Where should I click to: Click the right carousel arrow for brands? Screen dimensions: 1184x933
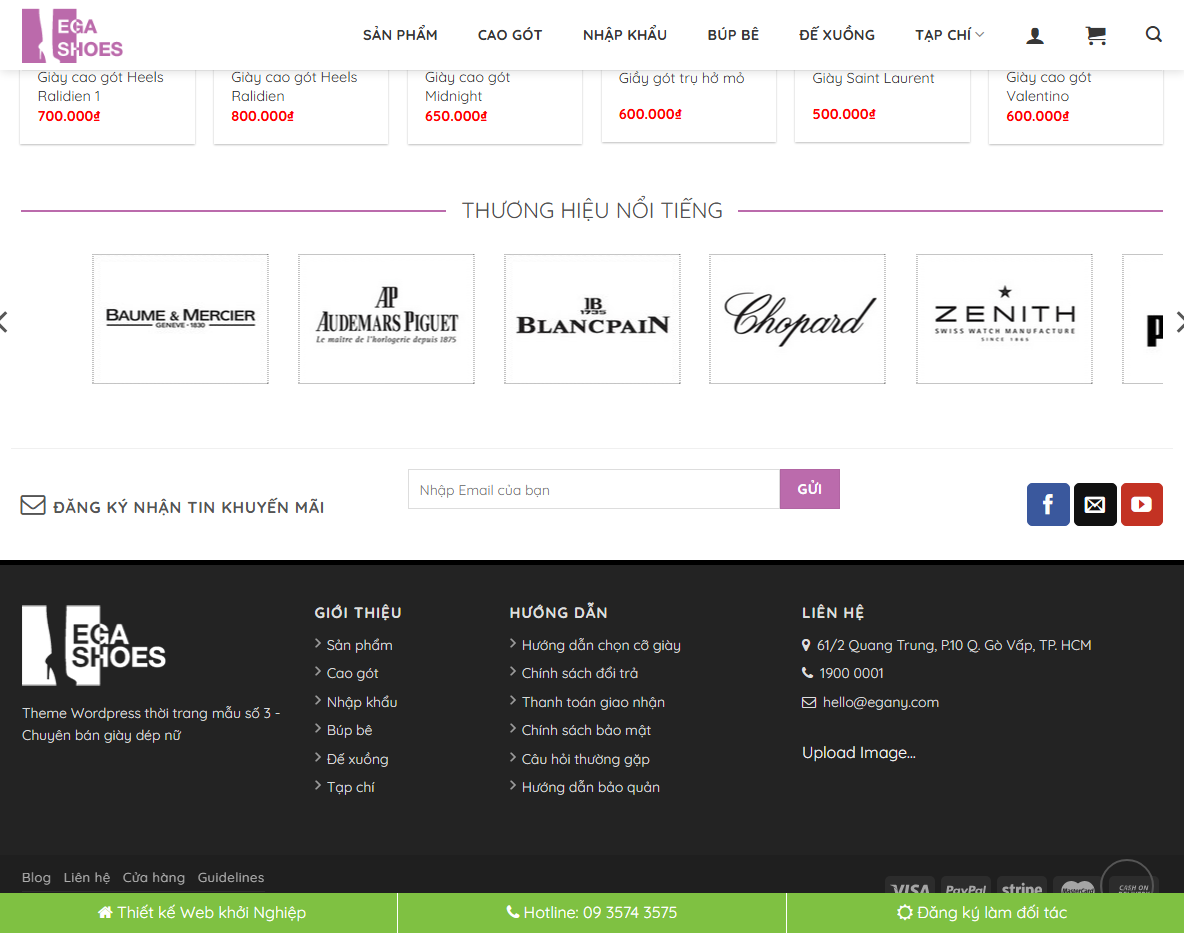coord(1180,321)
